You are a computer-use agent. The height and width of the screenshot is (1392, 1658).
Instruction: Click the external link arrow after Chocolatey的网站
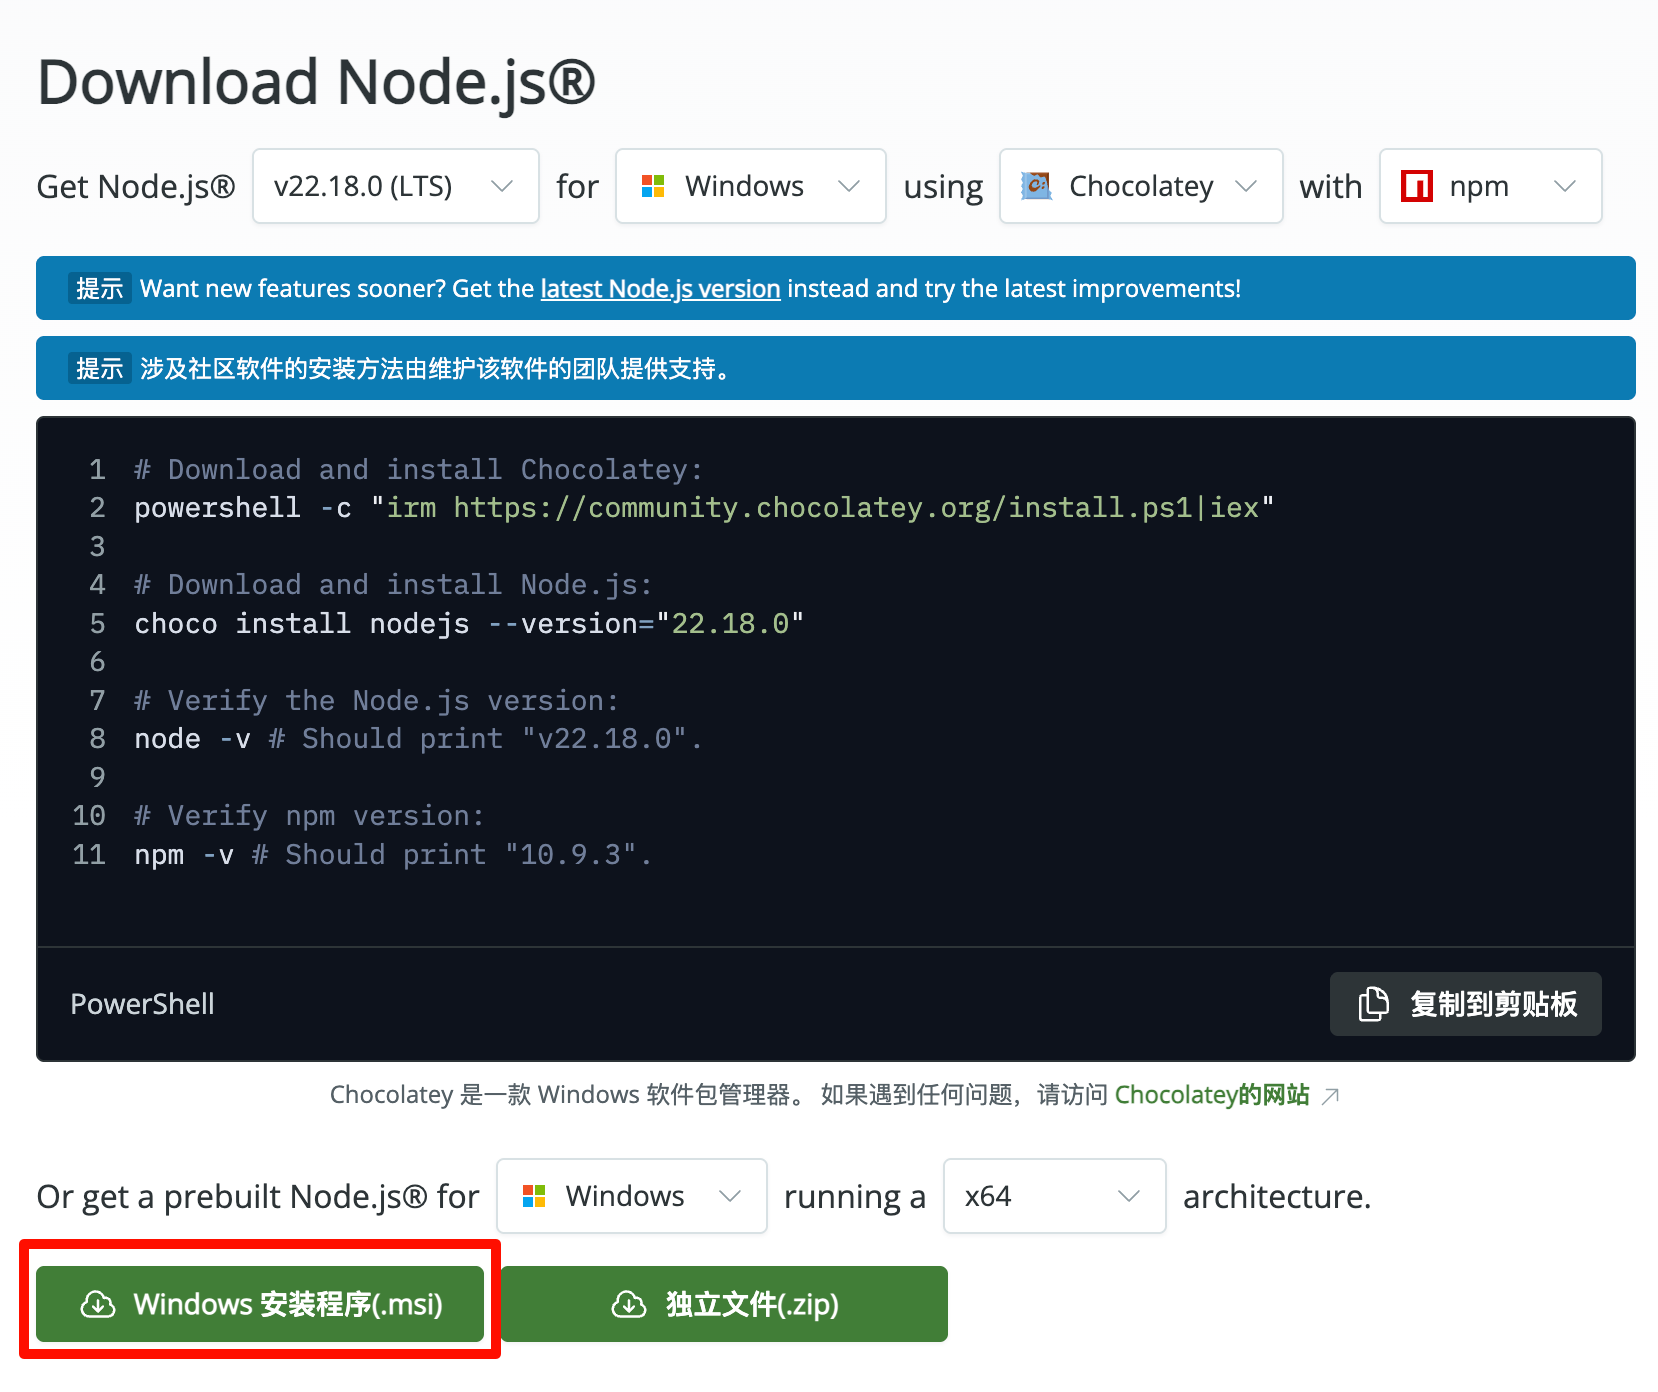[x=1330, y=1097]
